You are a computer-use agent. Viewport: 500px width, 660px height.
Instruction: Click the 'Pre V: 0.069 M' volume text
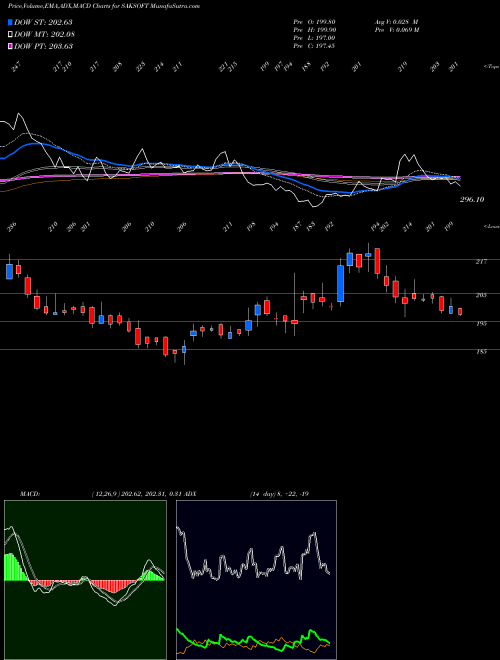click(x=396, y=30)
